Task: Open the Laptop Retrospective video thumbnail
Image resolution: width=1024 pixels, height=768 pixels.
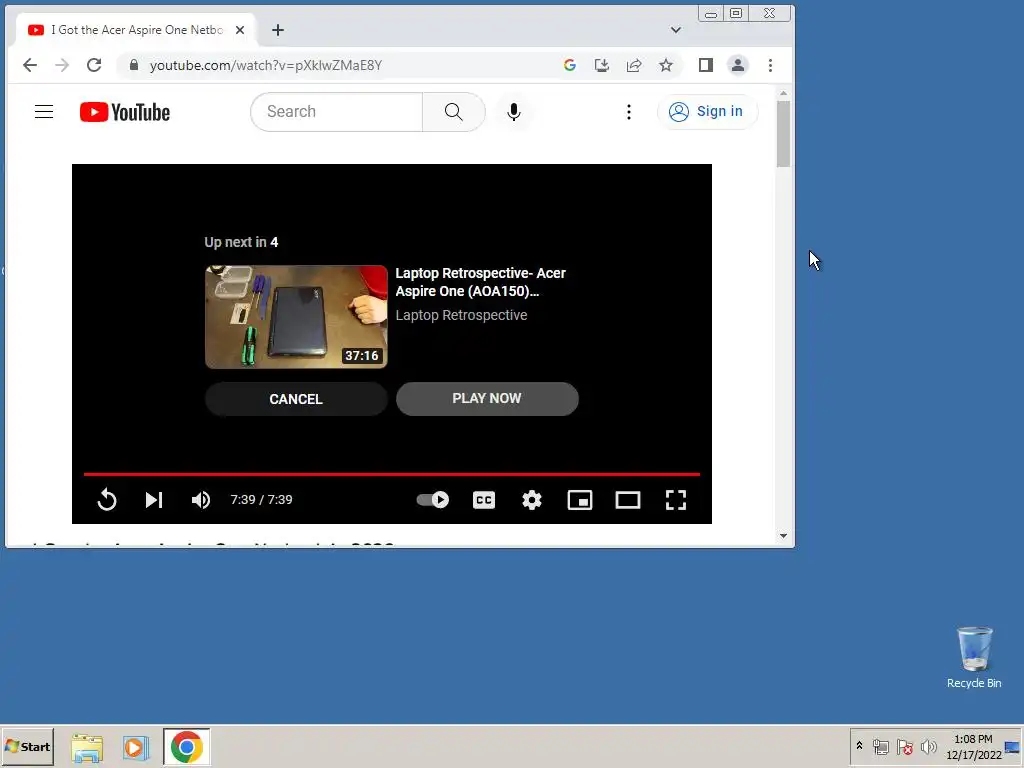Action: 296,317
